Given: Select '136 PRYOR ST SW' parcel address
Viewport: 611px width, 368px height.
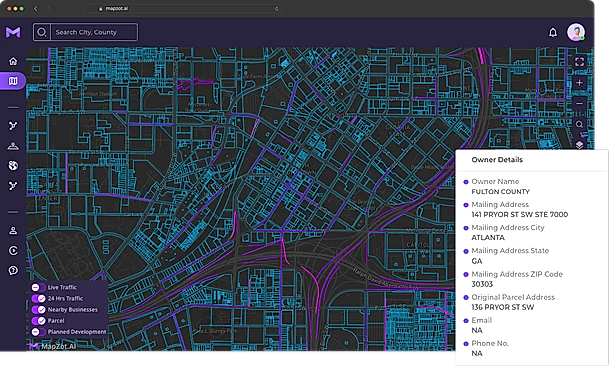Looking at the screenshot, I should click(503, 307).
